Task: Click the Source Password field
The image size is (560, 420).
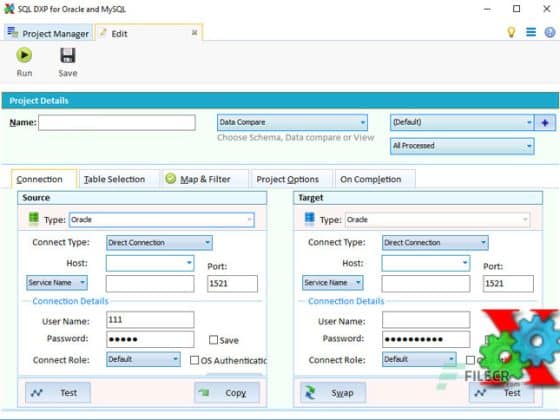Action: click(x=150, y=339)
